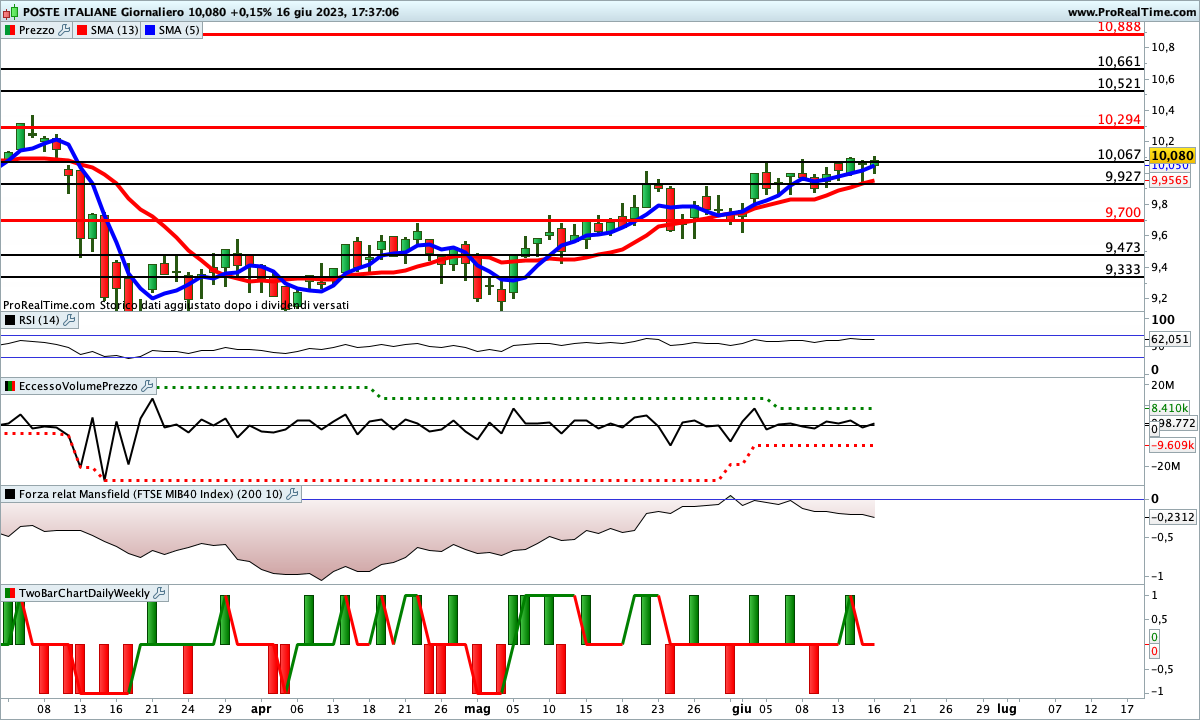Click the 62,051 RSI value tag
This screenshot has width=1200, height=720.
[1170, 339]
